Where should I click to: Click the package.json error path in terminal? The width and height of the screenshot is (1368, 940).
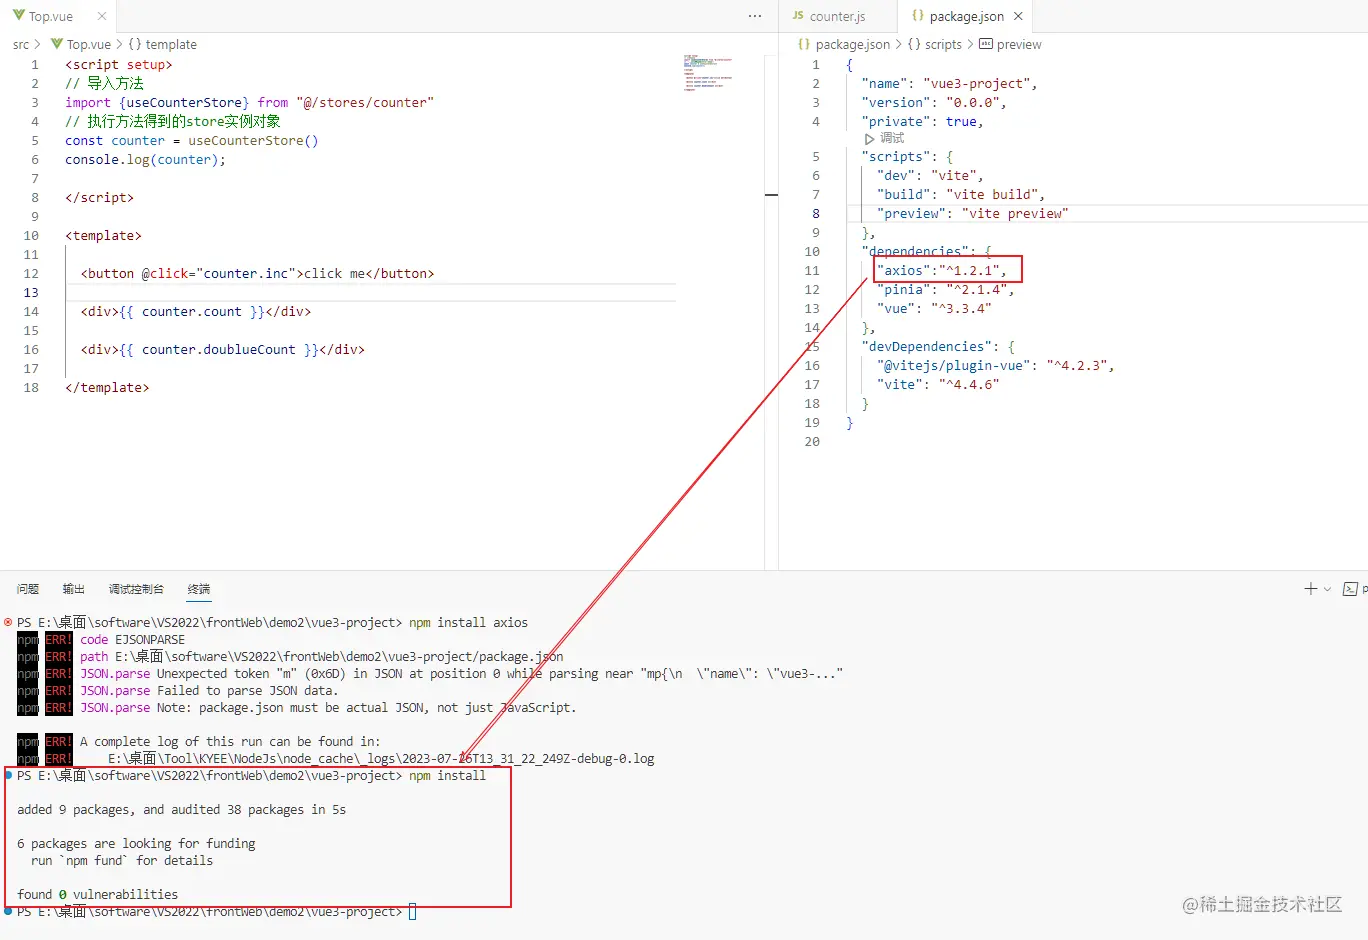point(339,657)
